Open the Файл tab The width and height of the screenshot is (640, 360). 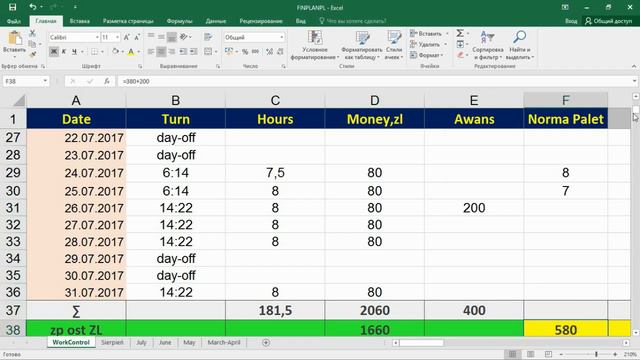14,21
